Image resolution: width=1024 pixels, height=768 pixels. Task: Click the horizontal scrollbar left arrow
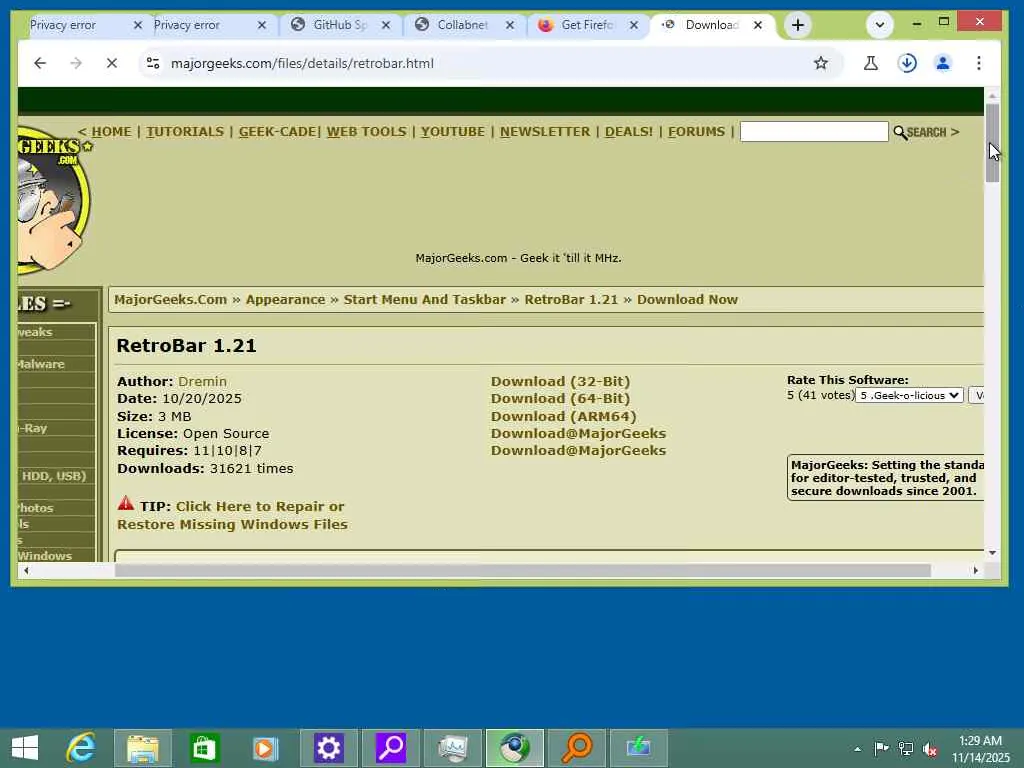26,570
